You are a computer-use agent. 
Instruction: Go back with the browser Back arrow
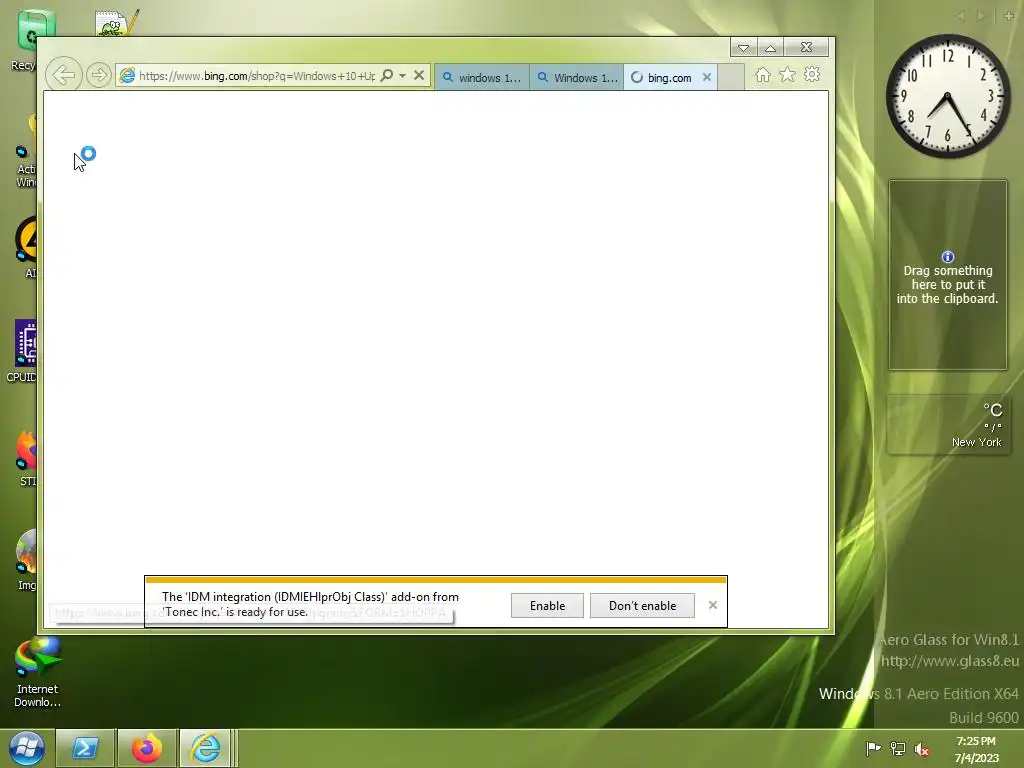pyautogui.click(x=63, y=75)
